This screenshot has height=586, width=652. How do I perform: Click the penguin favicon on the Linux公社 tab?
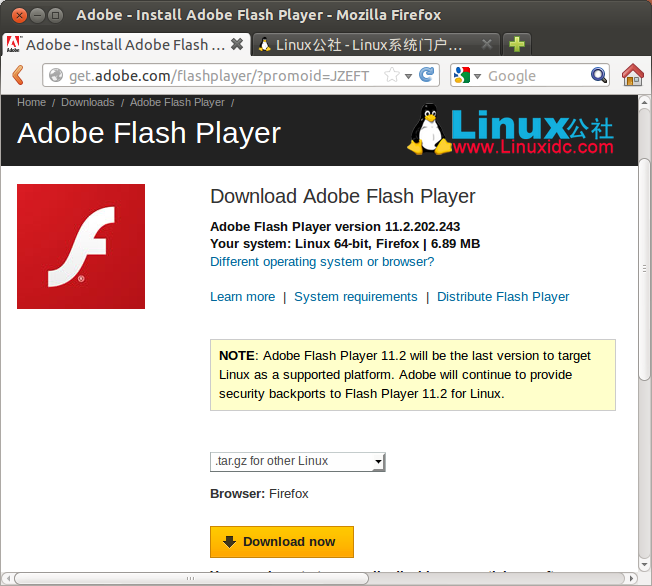264,44
